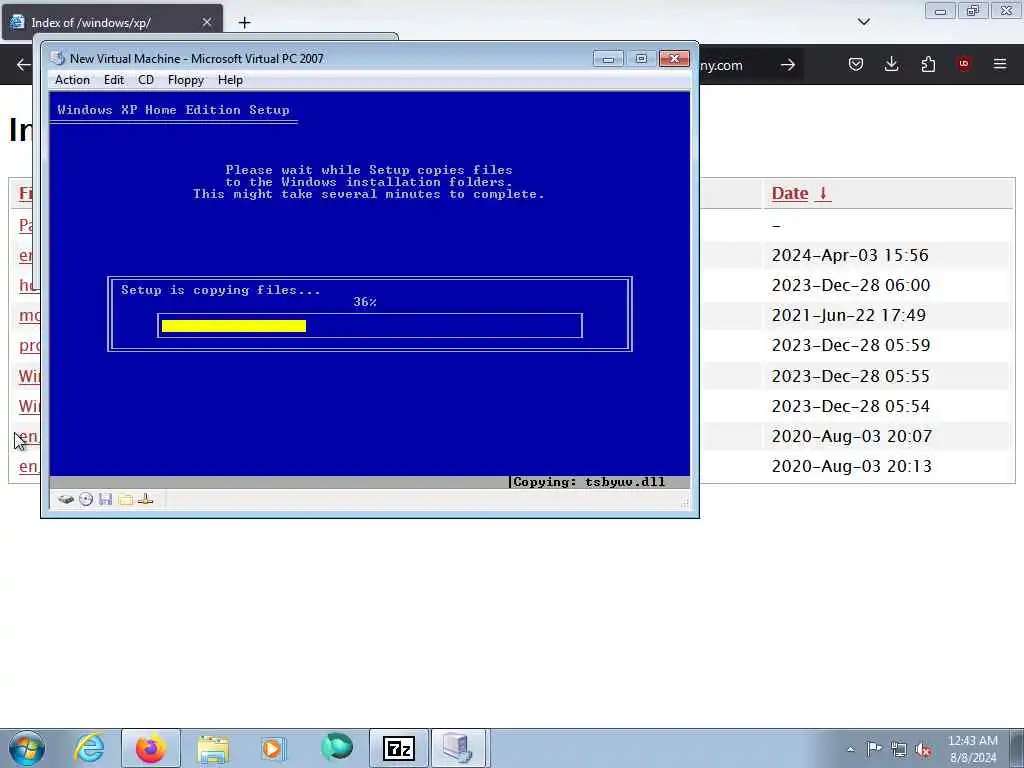
Task: Open Windows Explorer from the taskbar
Action: point(212,748)
